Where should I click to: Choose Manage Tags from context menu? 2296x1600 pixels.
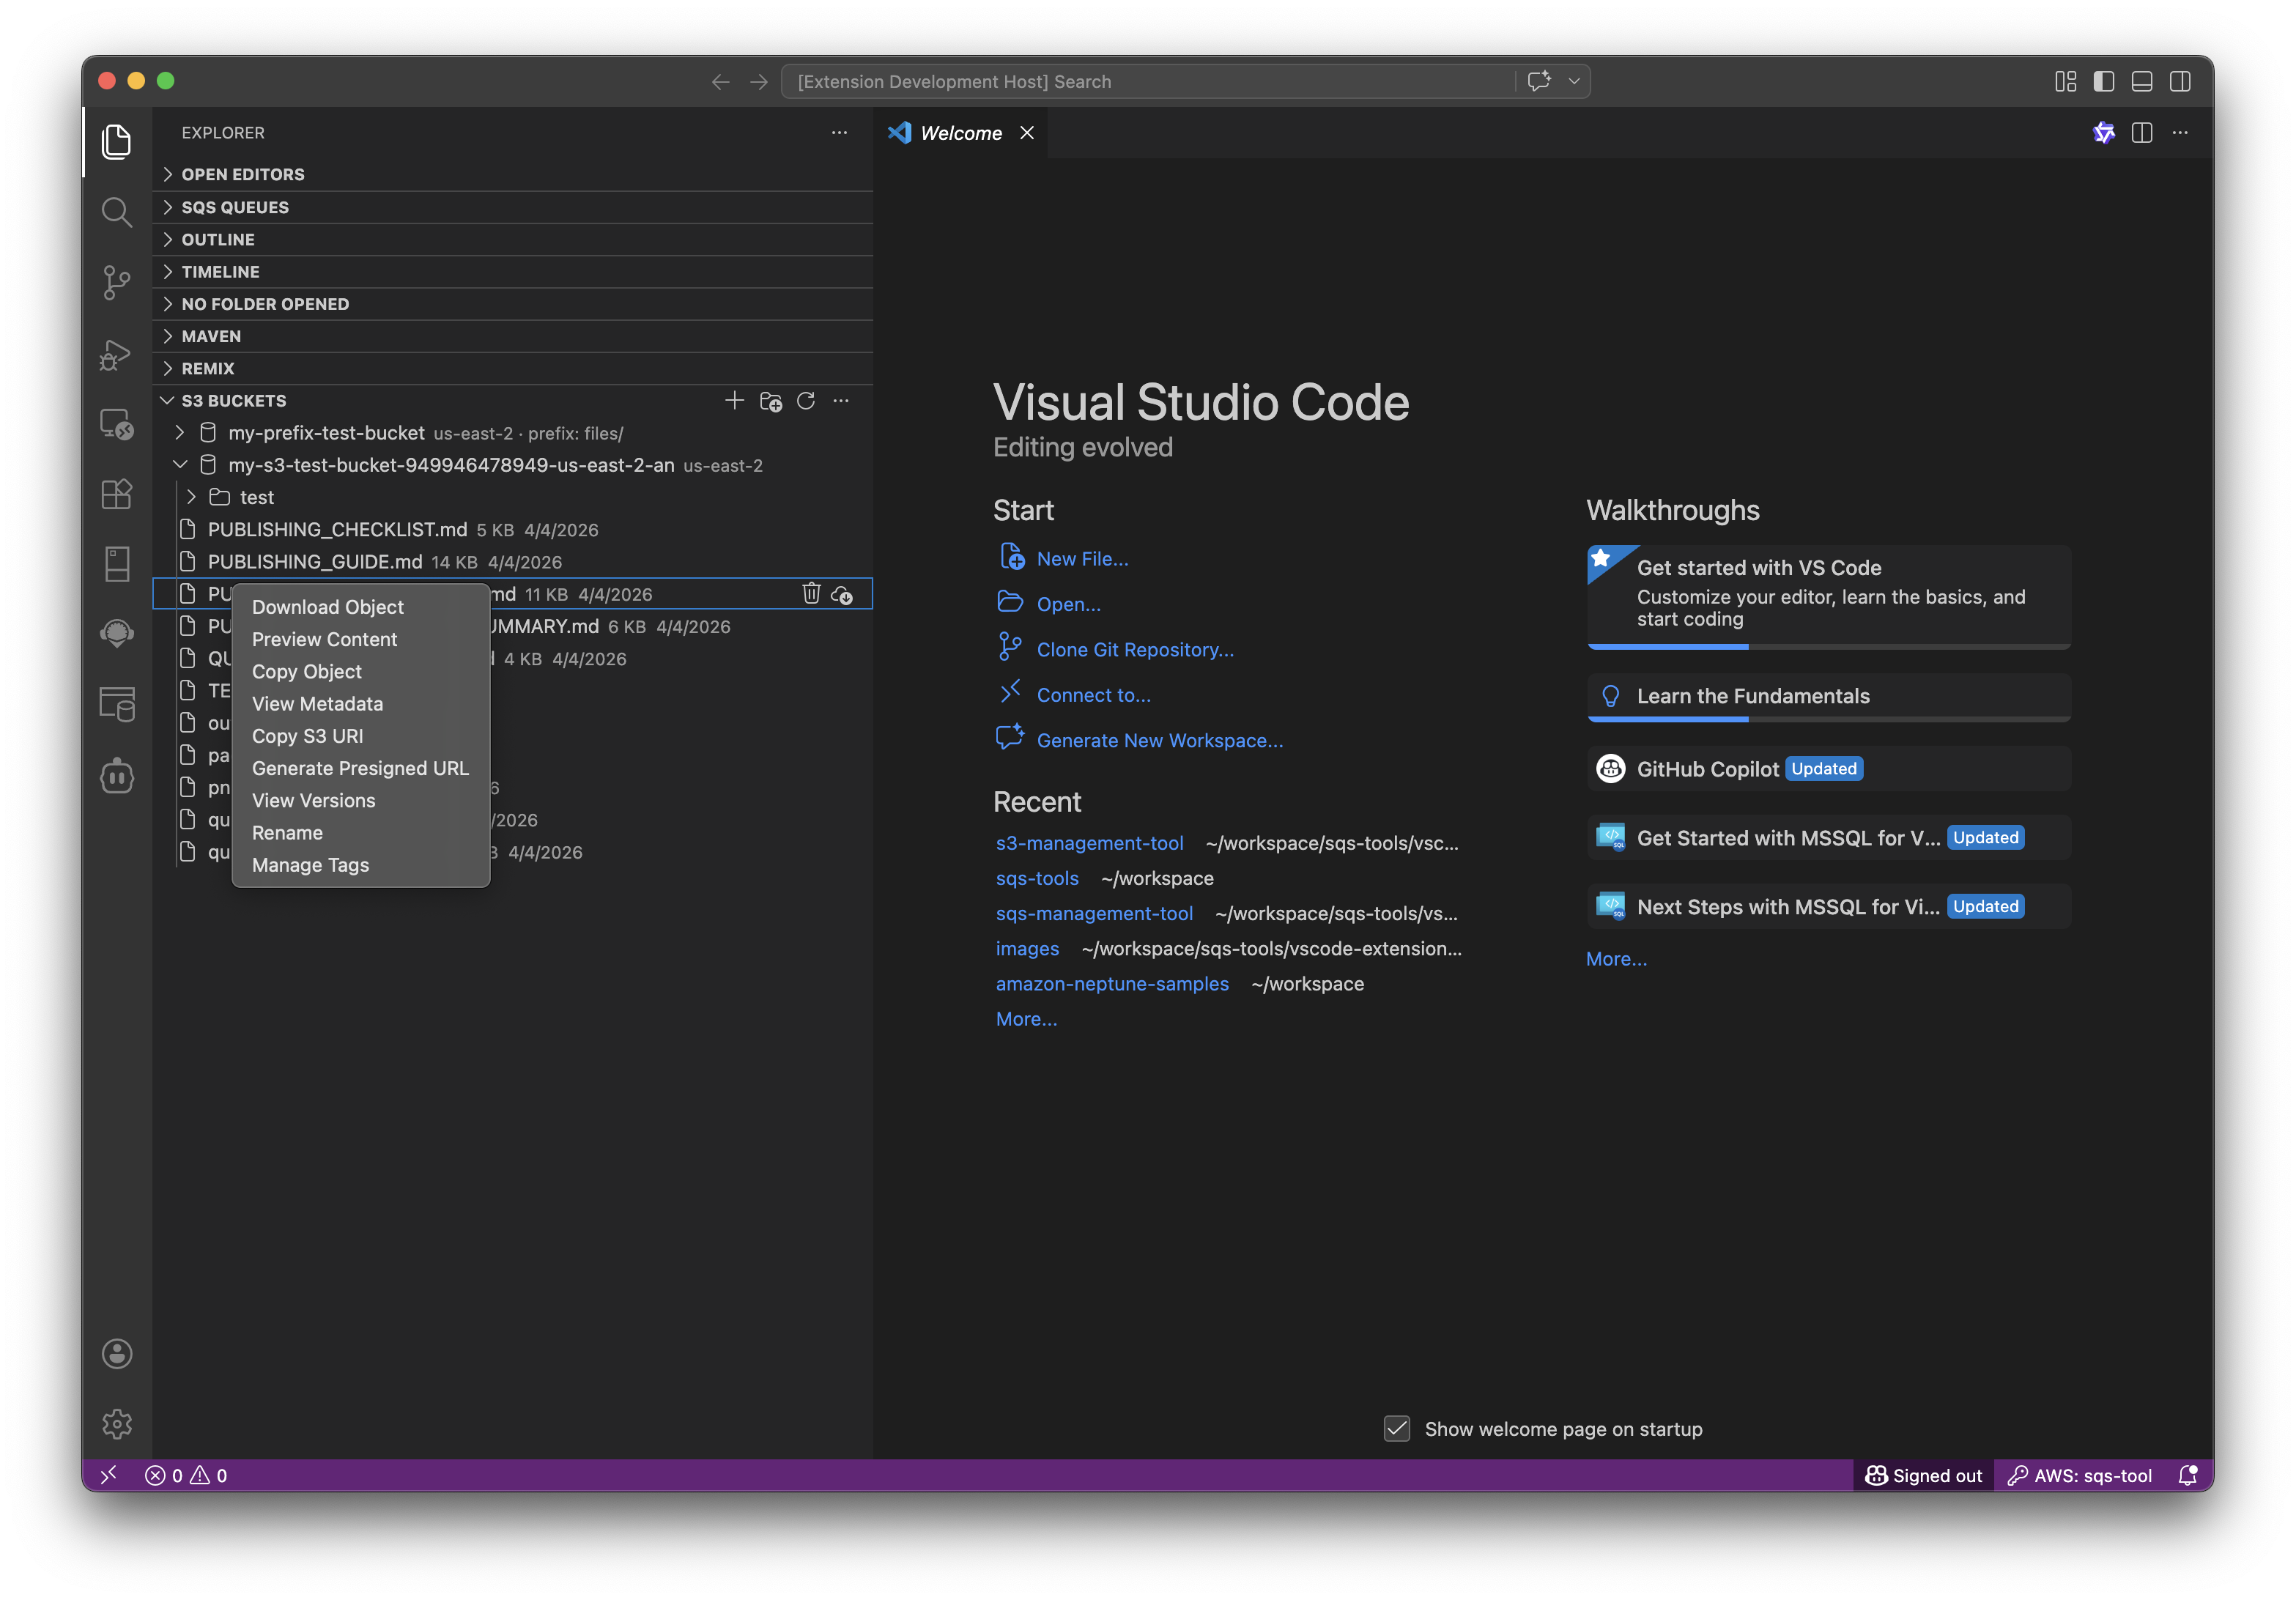tap(361, 865)
